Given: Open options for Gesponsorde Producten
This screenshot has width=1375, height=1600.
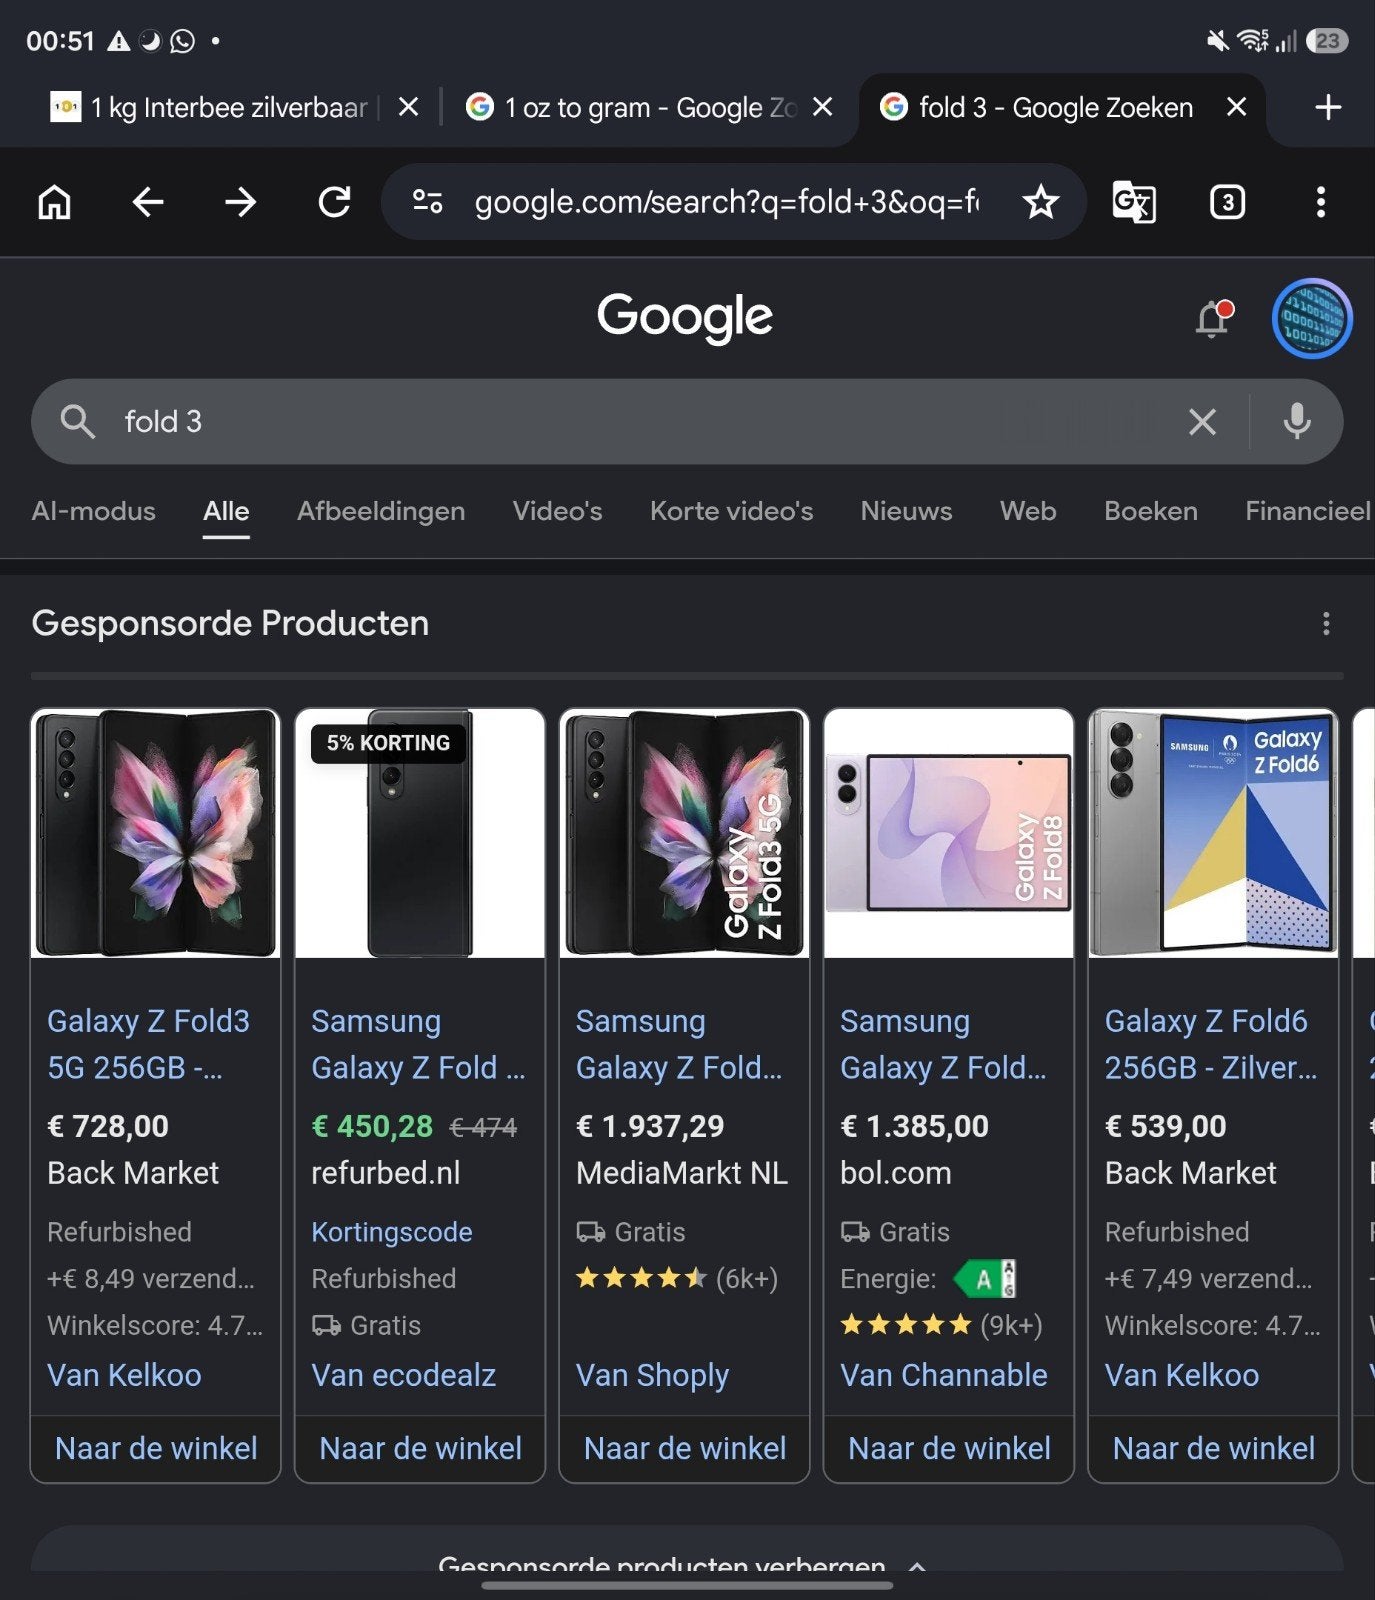Looking at the screenshot, I should [x=1326, y=624].
